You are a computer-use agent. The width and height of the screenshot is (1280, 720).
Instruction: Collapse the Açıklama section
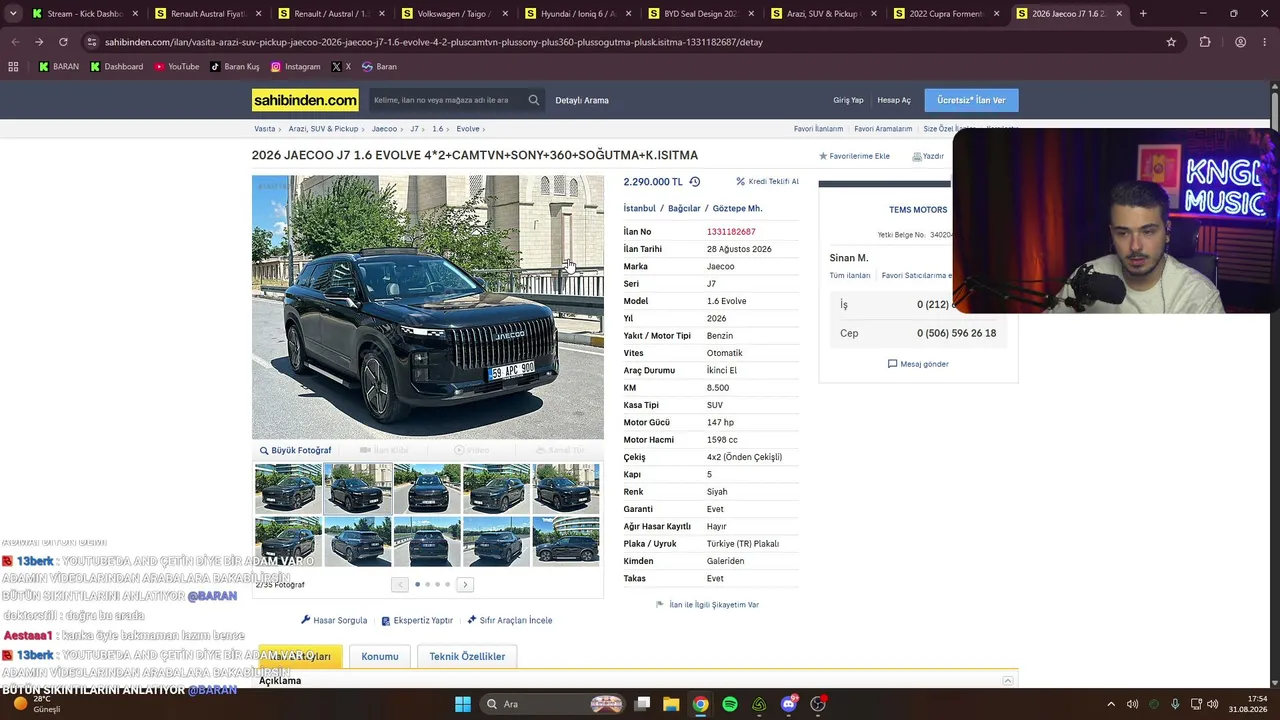point(1008,681)
